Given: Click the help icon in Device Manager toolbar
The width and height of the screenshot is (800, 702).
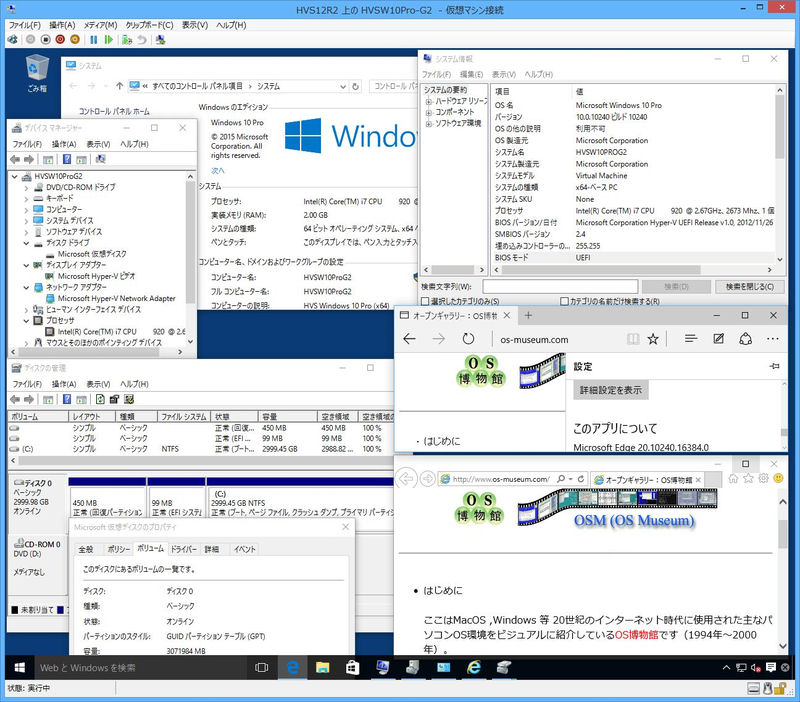Looking at the screenshot, I should (x=67, y=159).
